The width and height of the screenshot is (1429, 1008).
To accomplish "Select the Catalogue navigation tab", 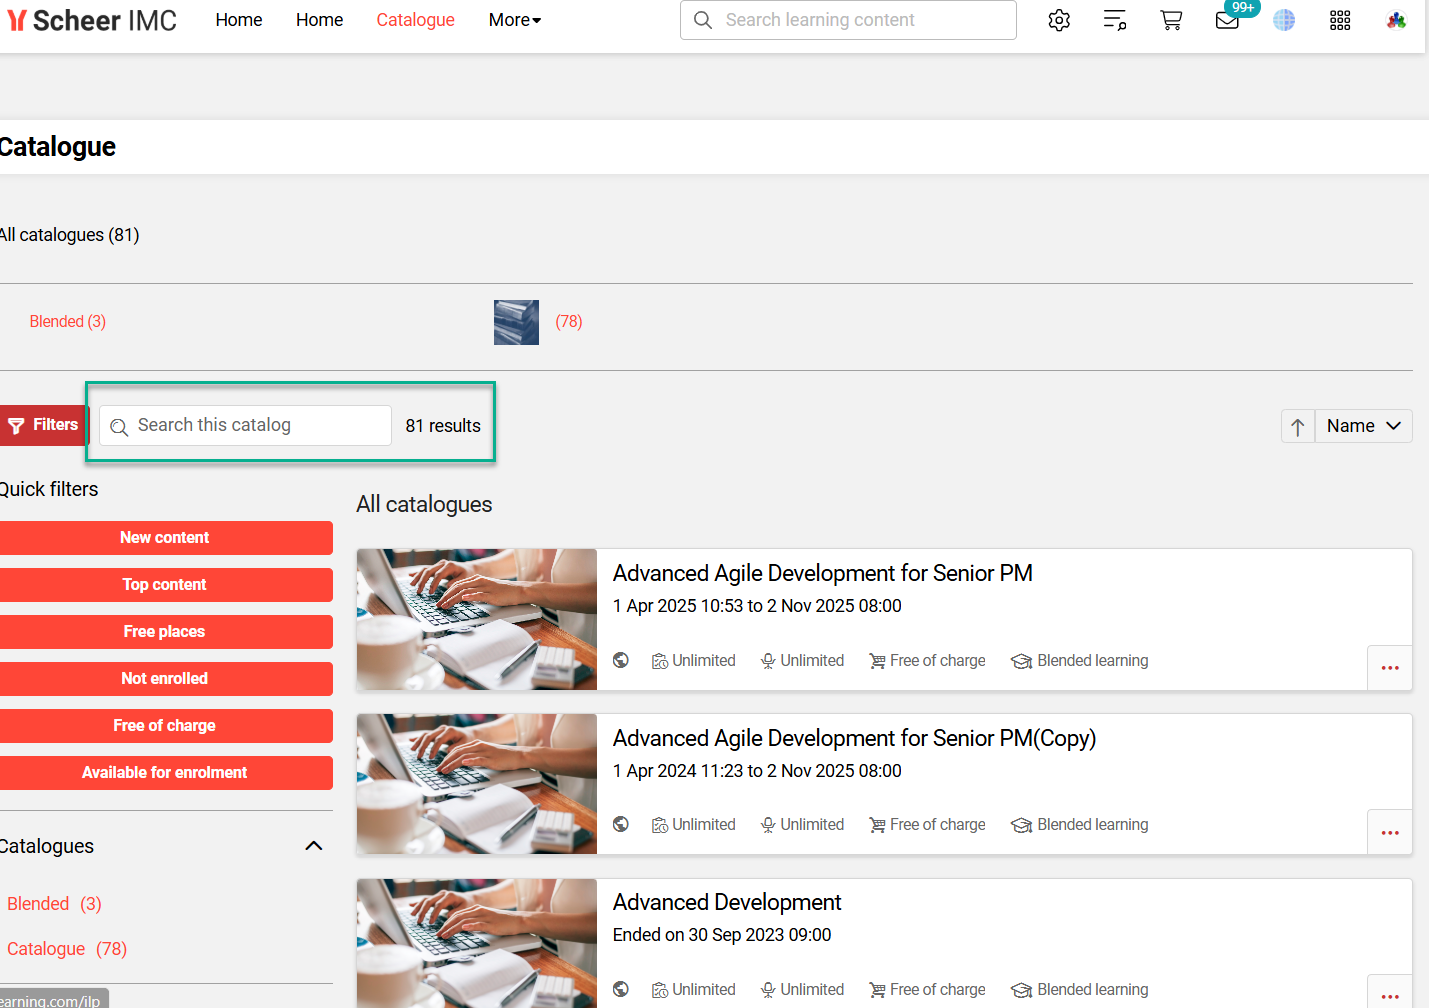I will tap(415, 20).
